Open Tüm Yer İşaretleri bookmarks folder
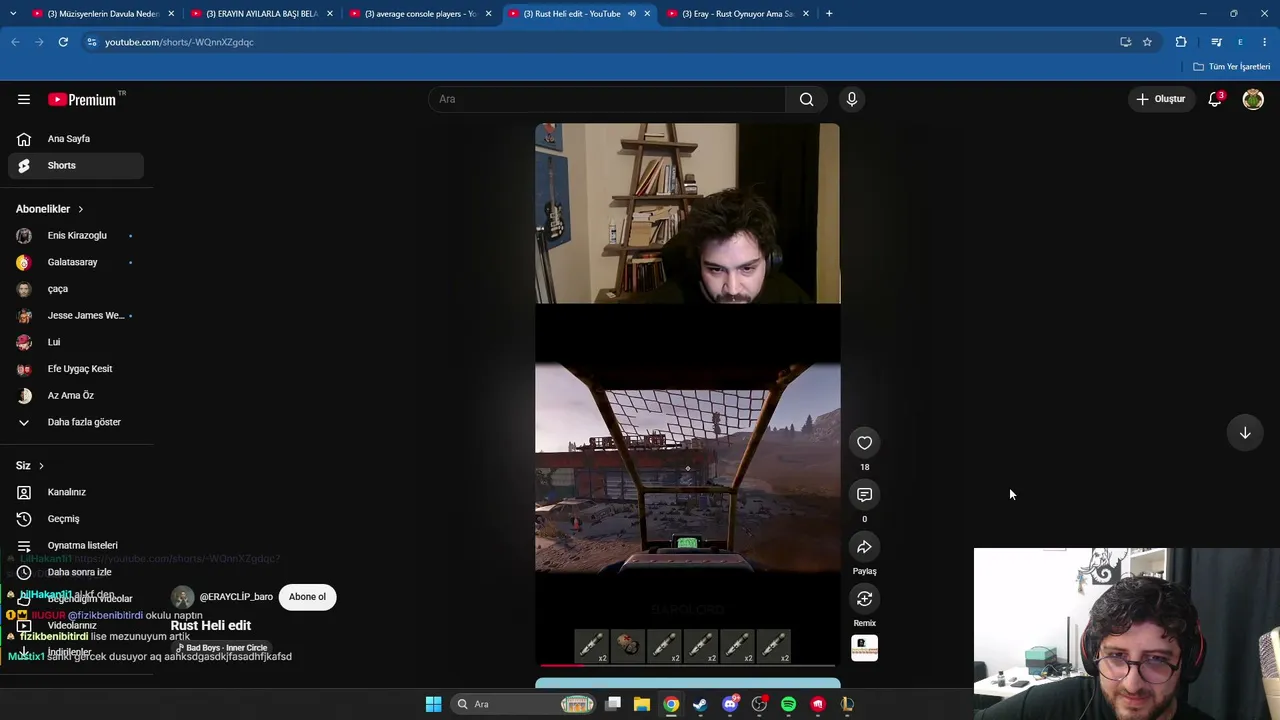1280x720 pixels. [x=1232, y=67]
